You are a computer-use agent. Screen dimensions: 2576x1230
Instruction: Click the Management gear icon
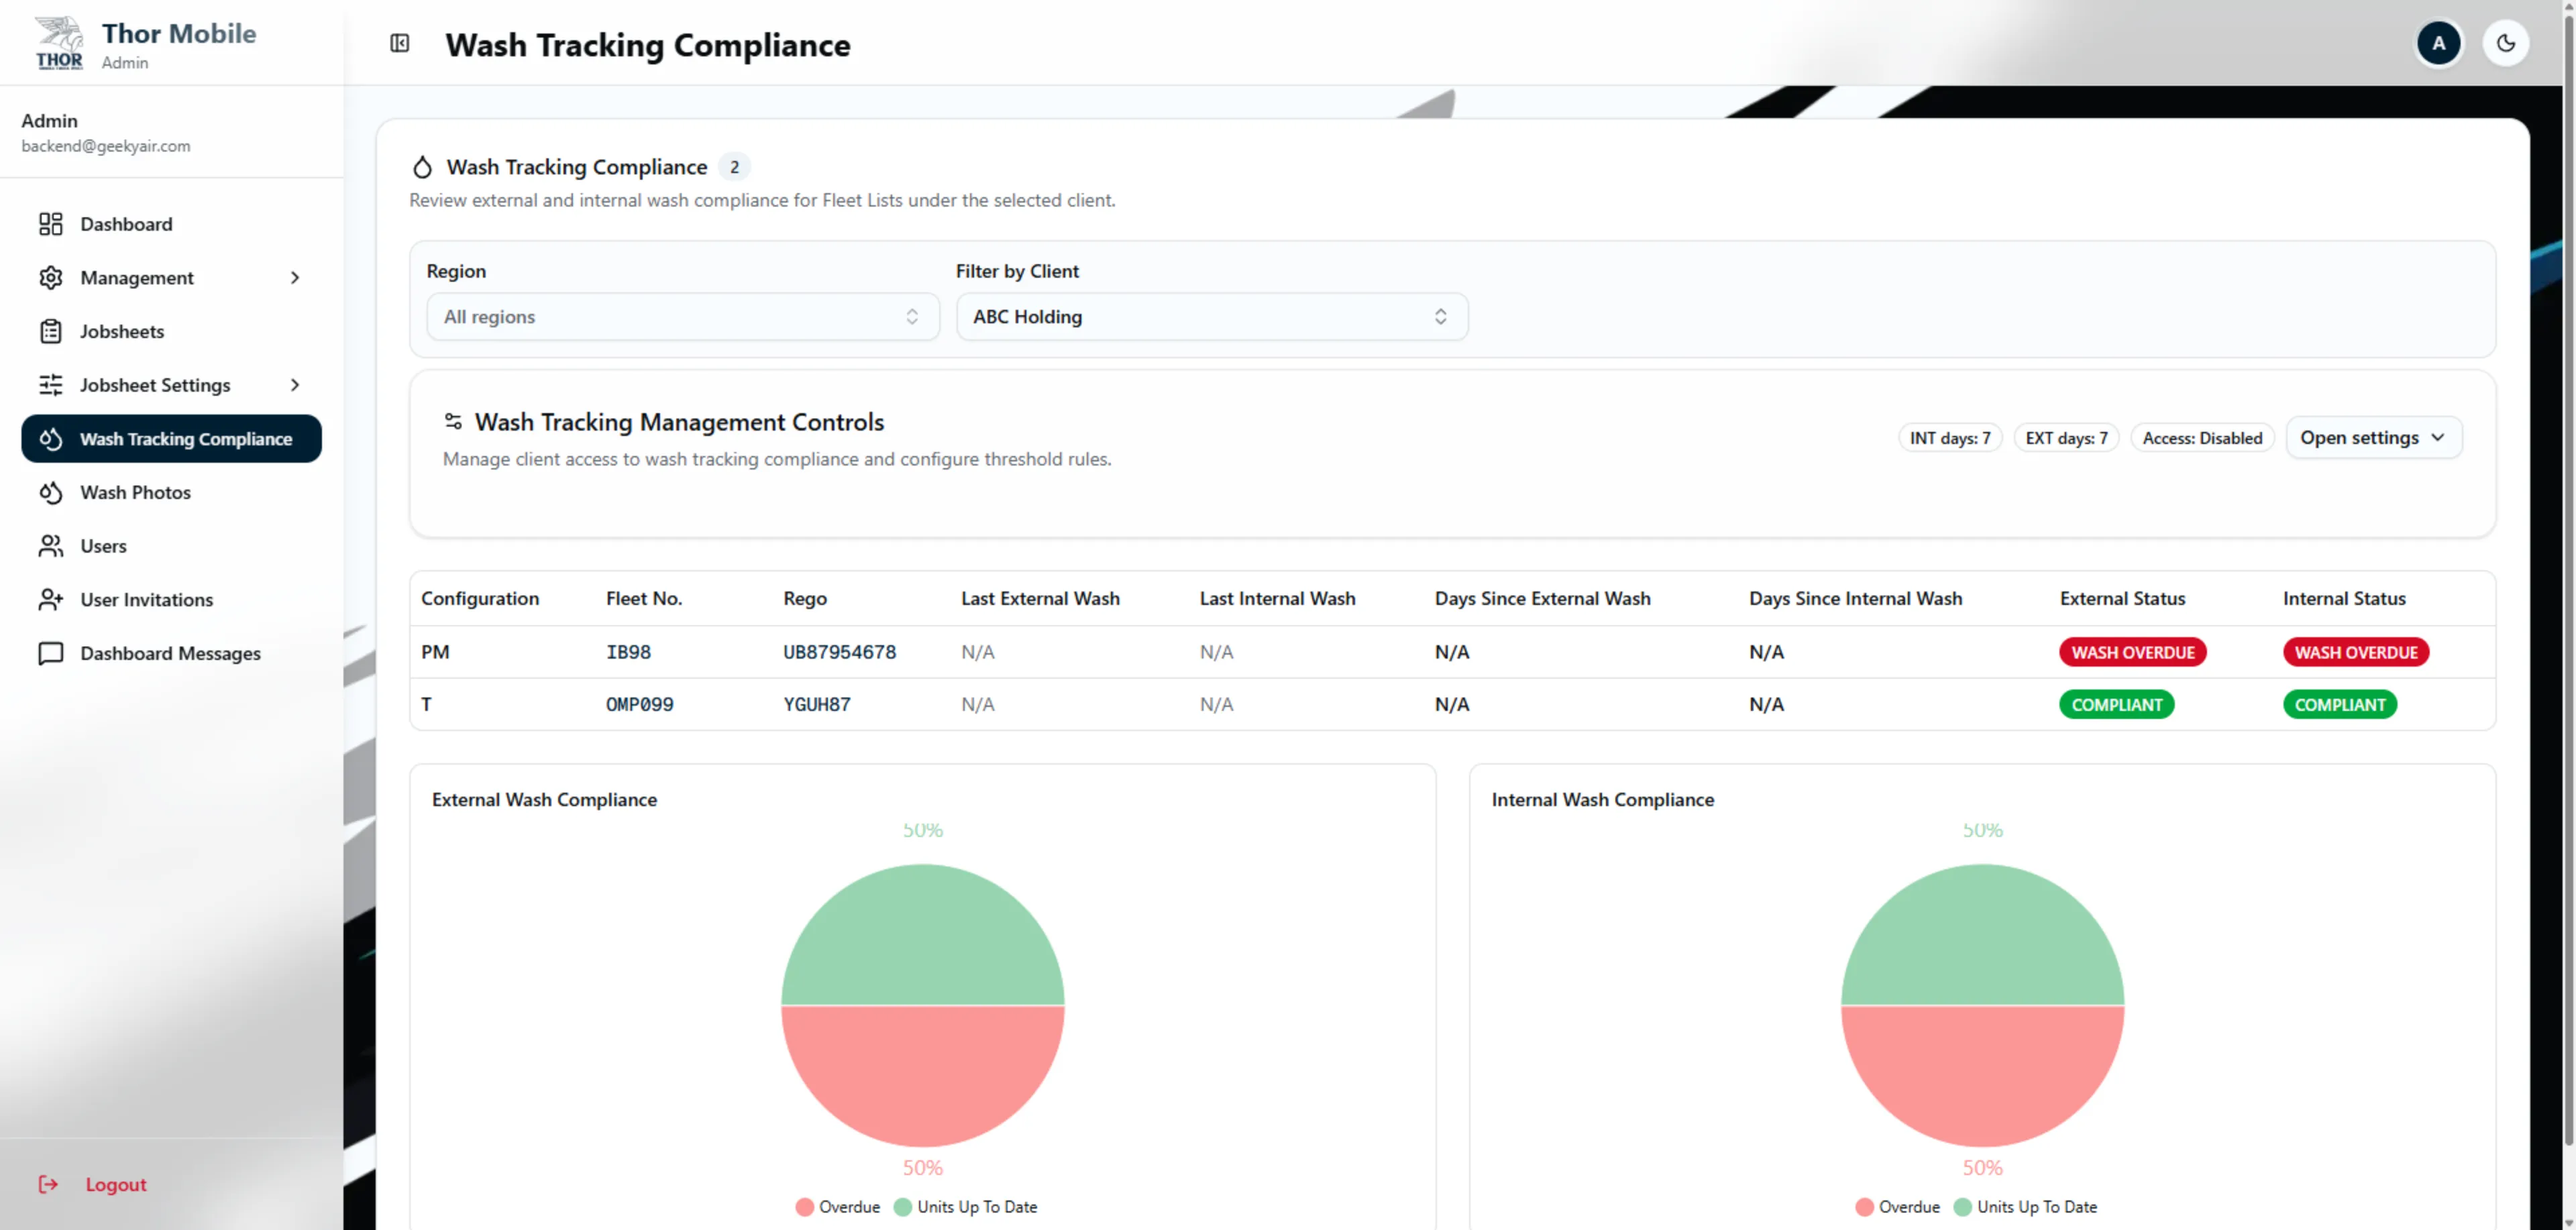51,278
